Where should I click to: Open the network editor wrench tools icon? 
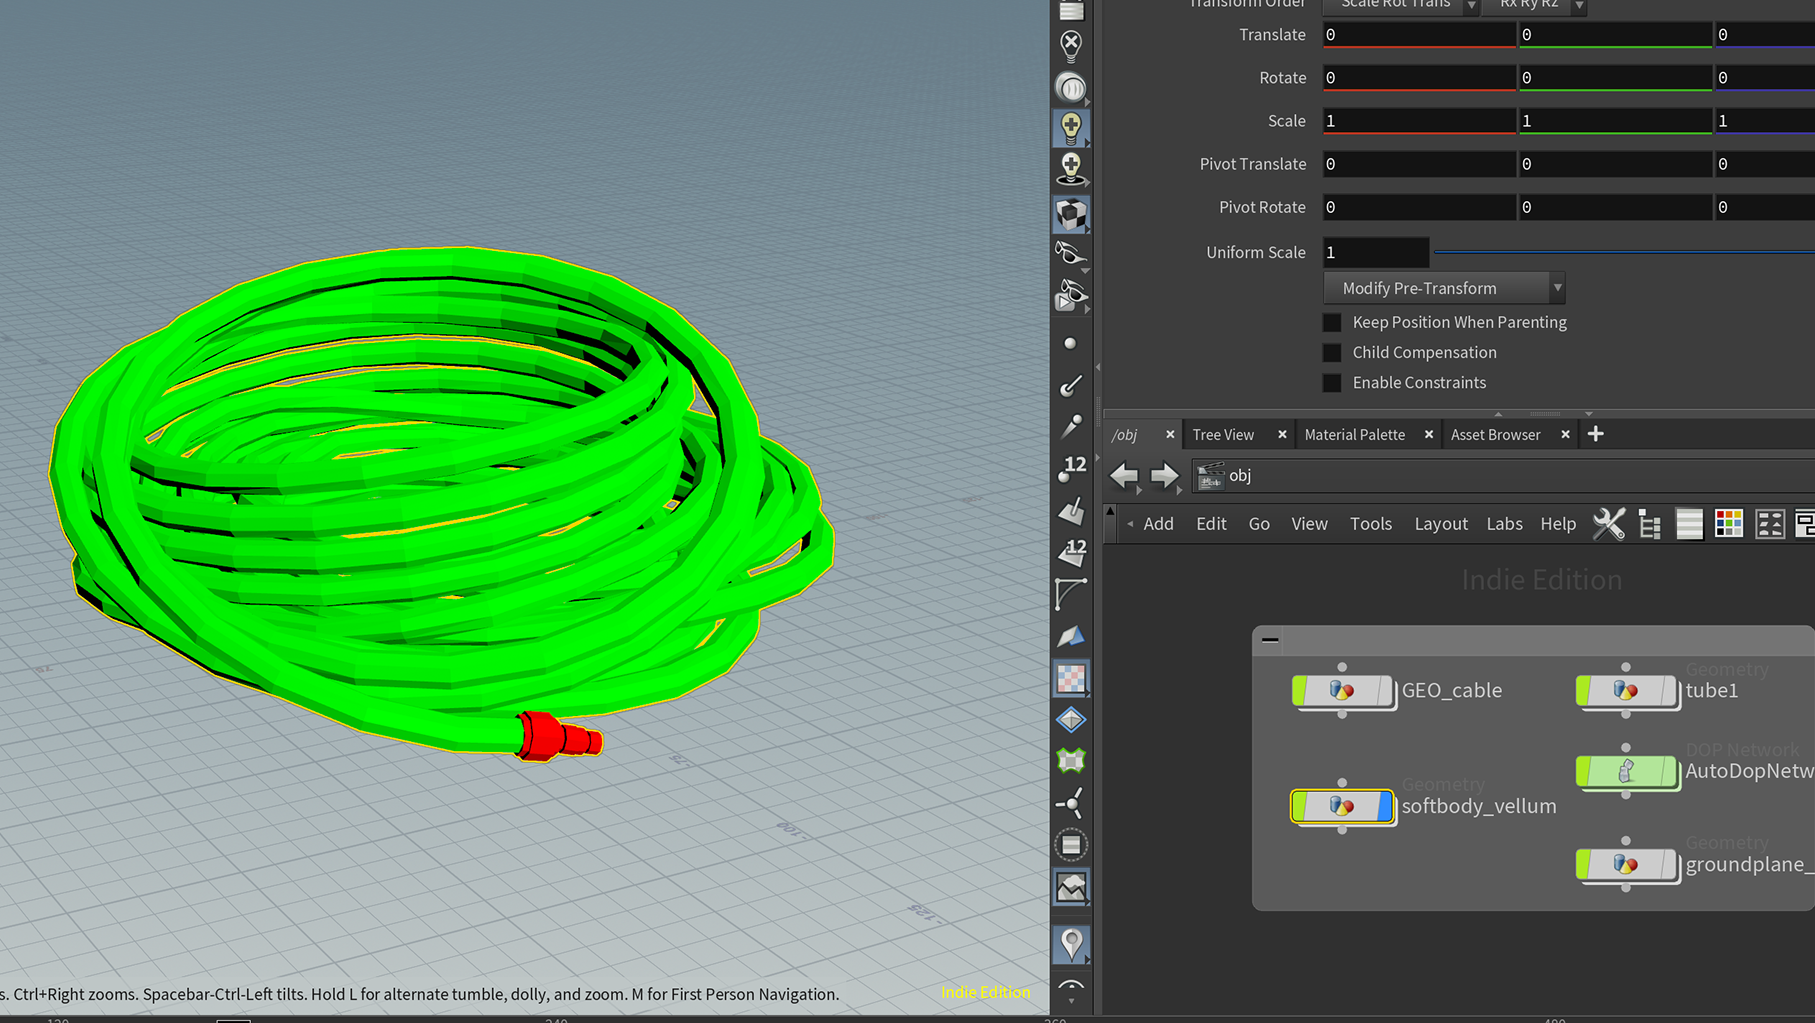tap(1609, 524)
